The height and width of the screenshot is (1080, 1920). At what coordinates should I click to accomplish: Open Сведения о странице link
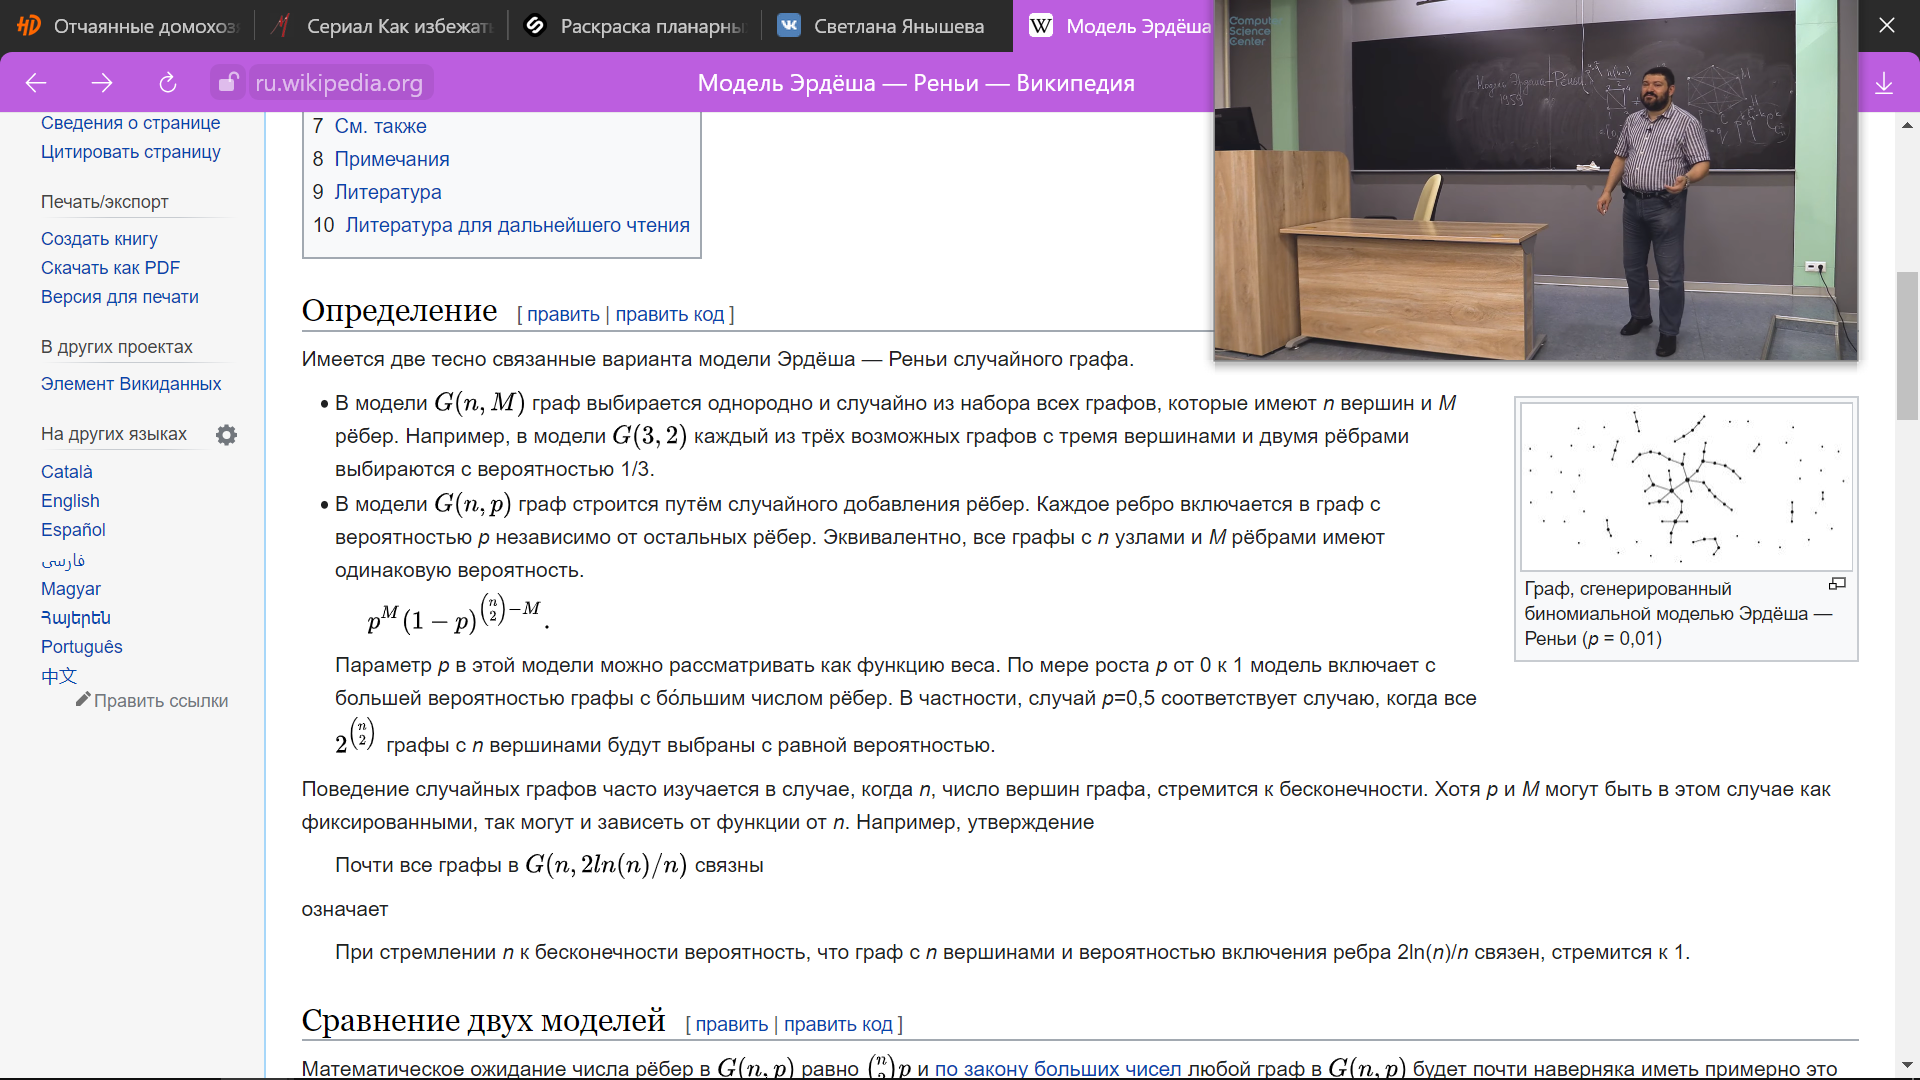[130, 123]
